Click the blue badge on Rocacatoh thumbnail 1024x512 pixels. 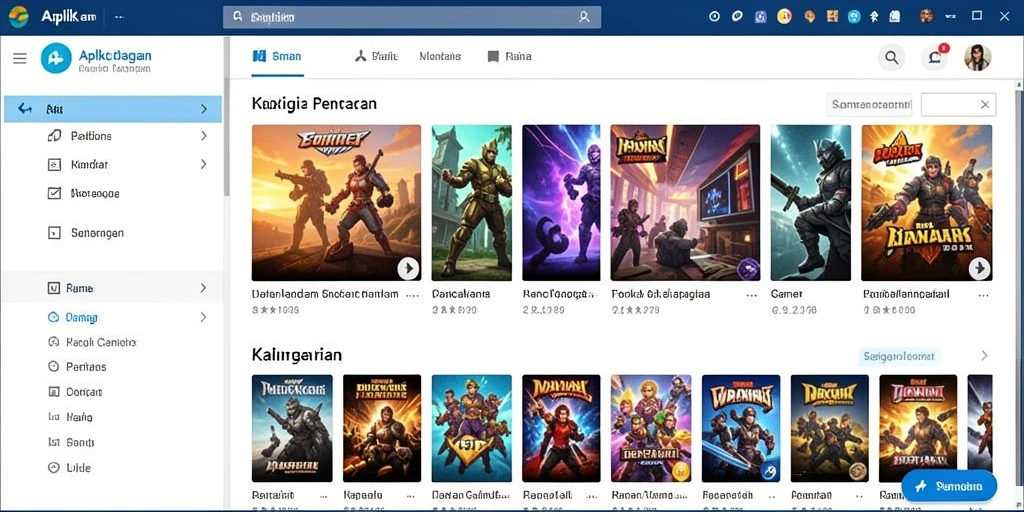coord(771,471)
